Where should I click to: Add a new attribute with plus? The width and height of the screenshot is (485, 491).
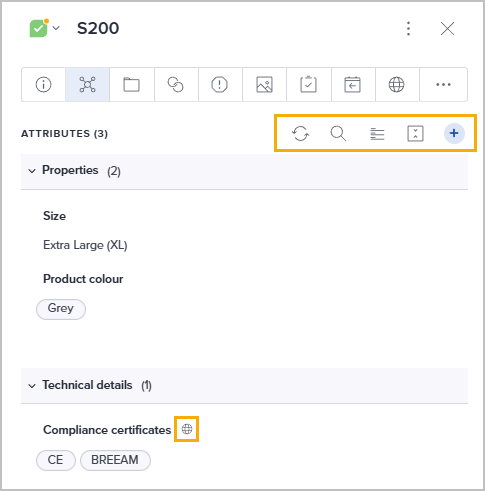point(454,133)
